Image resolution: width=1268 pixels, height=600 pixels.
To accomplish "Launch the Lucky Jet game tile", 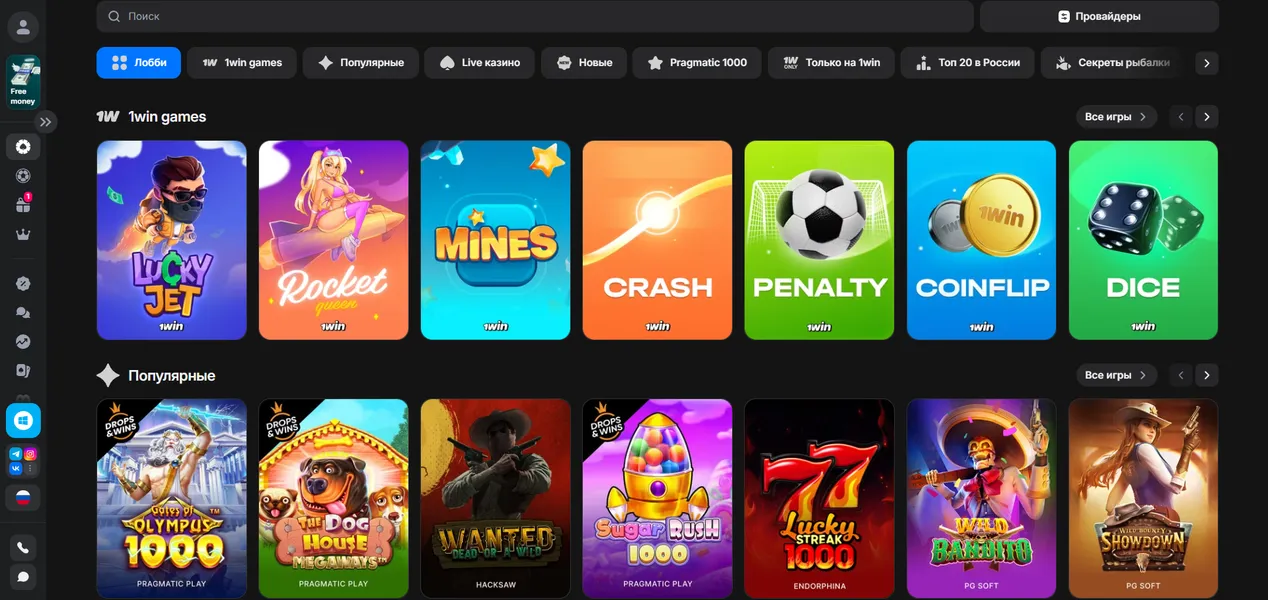I will click(172, 240).
